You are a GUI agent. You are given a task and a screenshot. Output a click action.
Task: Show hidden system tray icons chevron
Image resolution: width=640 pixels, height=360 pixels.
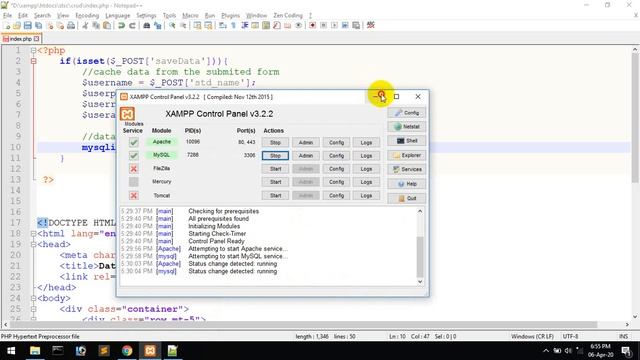pyautogui.click(x=546, y=351)
